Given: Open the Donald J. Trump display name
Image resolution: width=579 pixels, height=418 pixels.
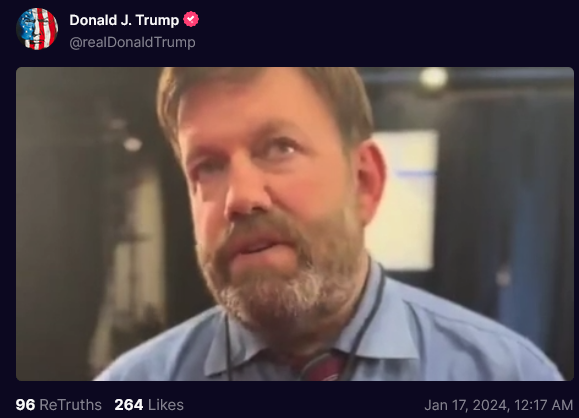Looking at the screenshot, I should click(124, 20).
